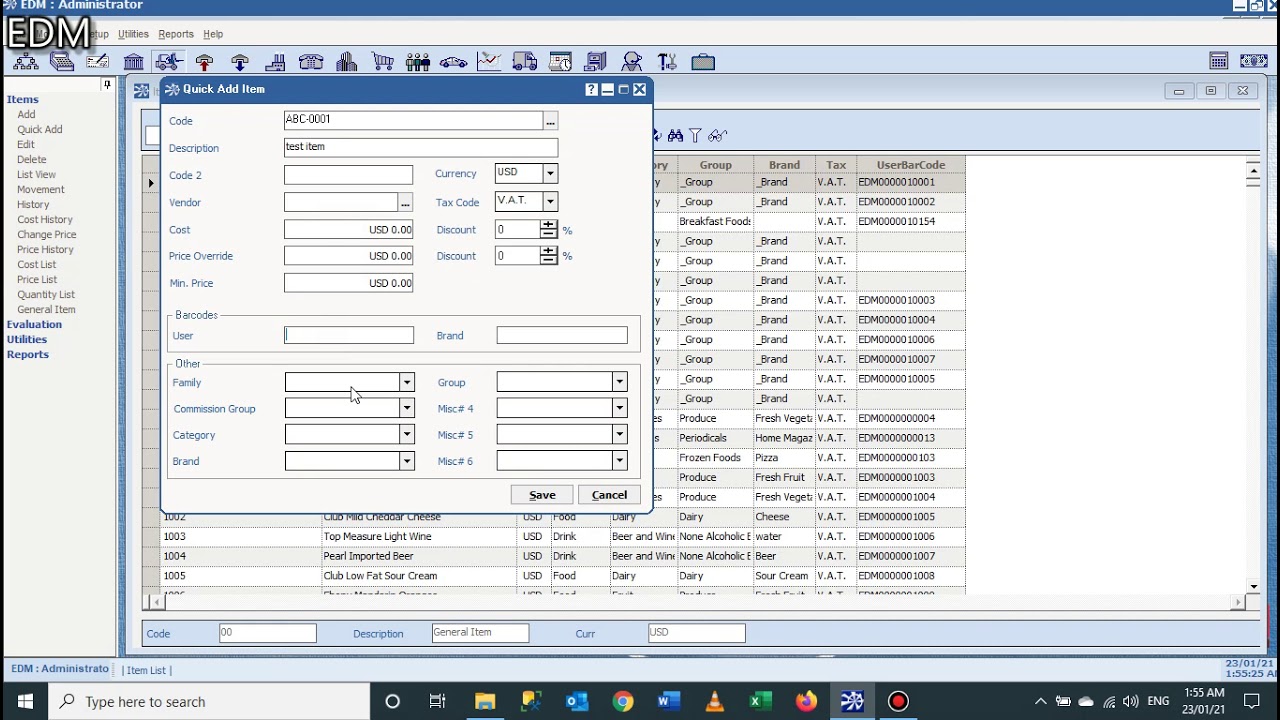Save the new item
The width and height of the screenshot is (1280, 720).
(x=542, y=495)
